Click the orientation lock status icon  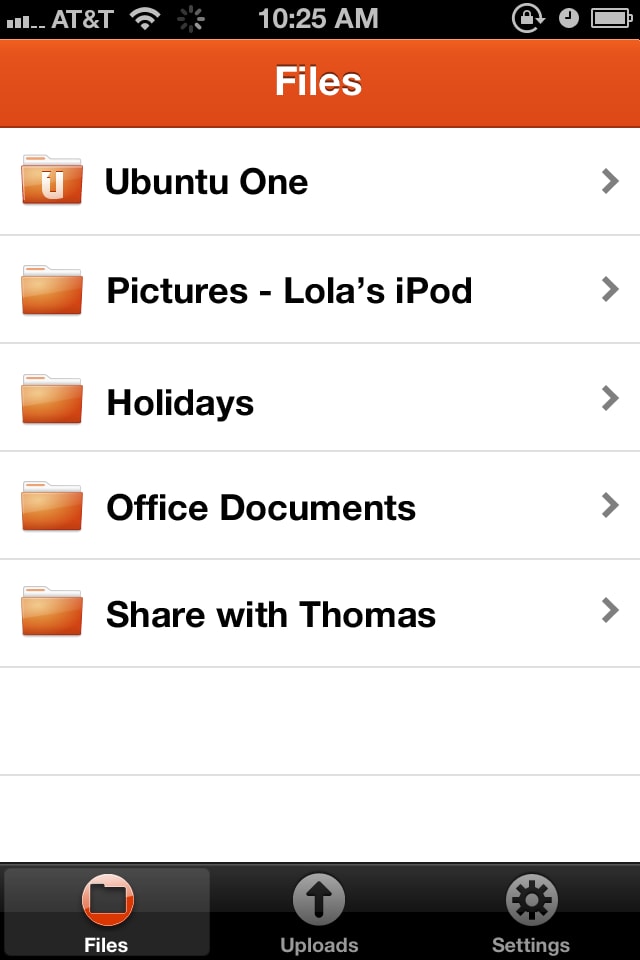pos(528,18)
